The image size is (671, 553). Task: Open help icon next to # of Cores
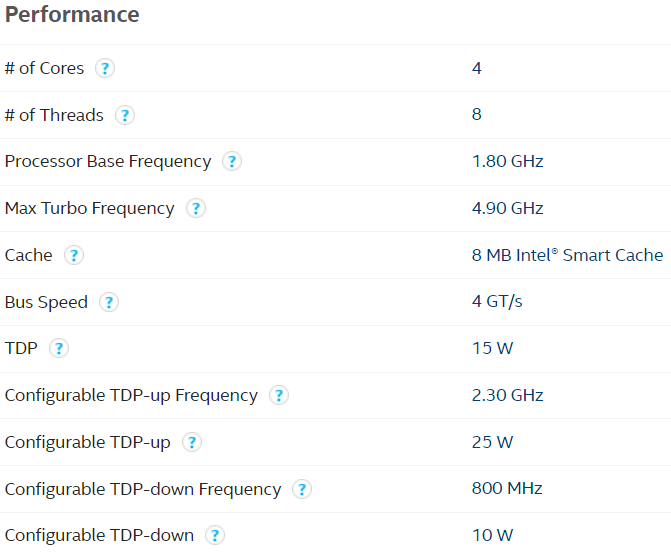point(105,68)
